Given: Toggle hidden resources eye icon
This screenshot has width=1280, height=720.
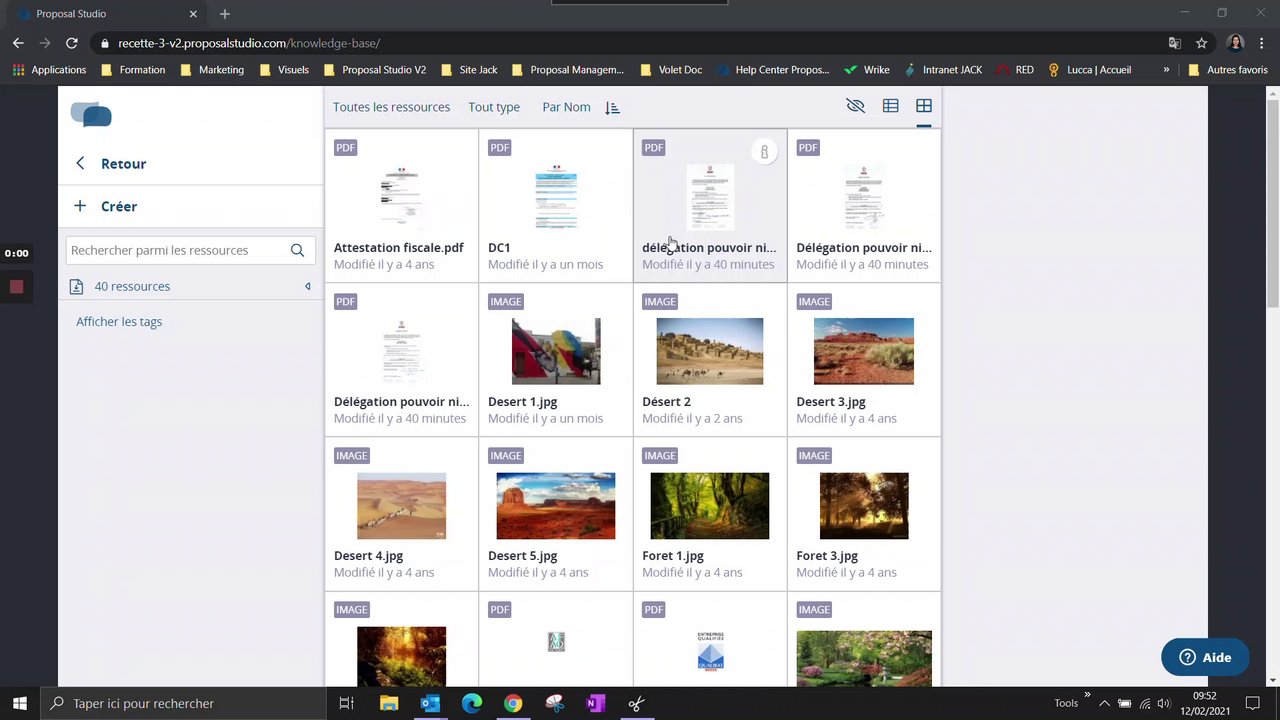Looking at the screenshot, I should coord(855,106).
